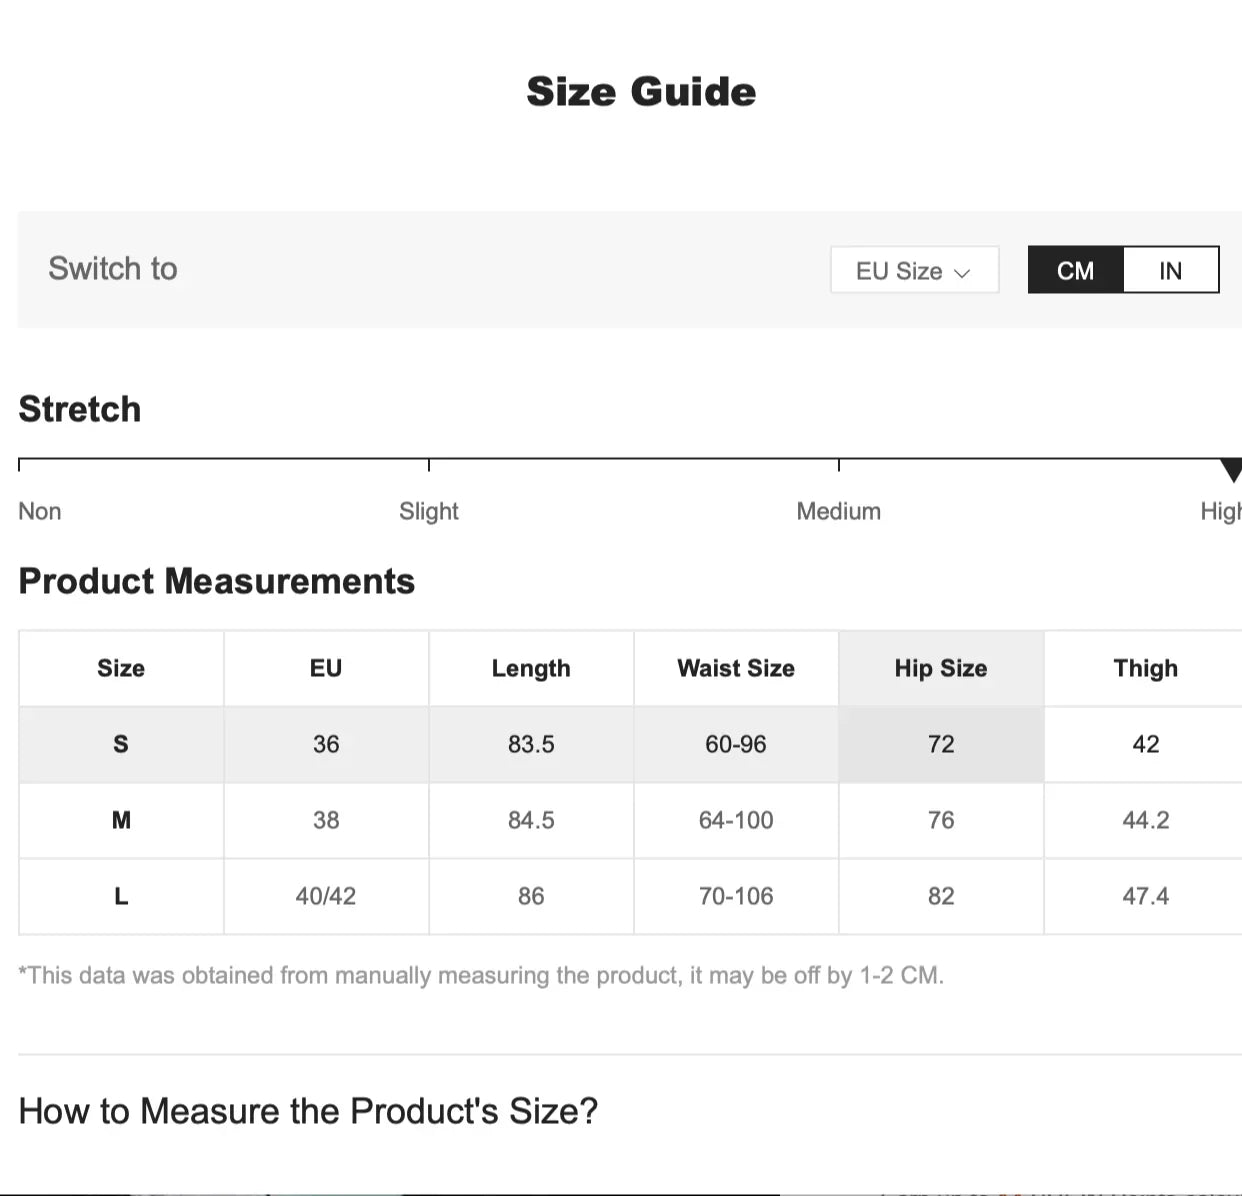
Task: Click the 64-100 waist size cell
Action: point(735,820)
